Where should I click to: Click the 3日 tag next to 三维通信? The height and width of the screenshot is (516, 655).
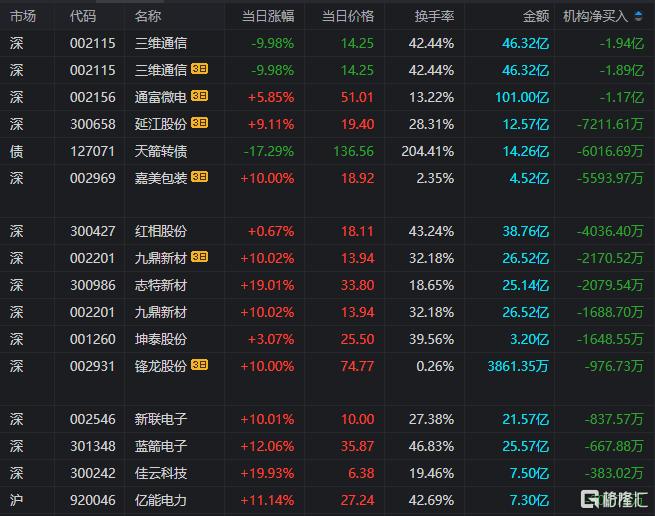200,69
